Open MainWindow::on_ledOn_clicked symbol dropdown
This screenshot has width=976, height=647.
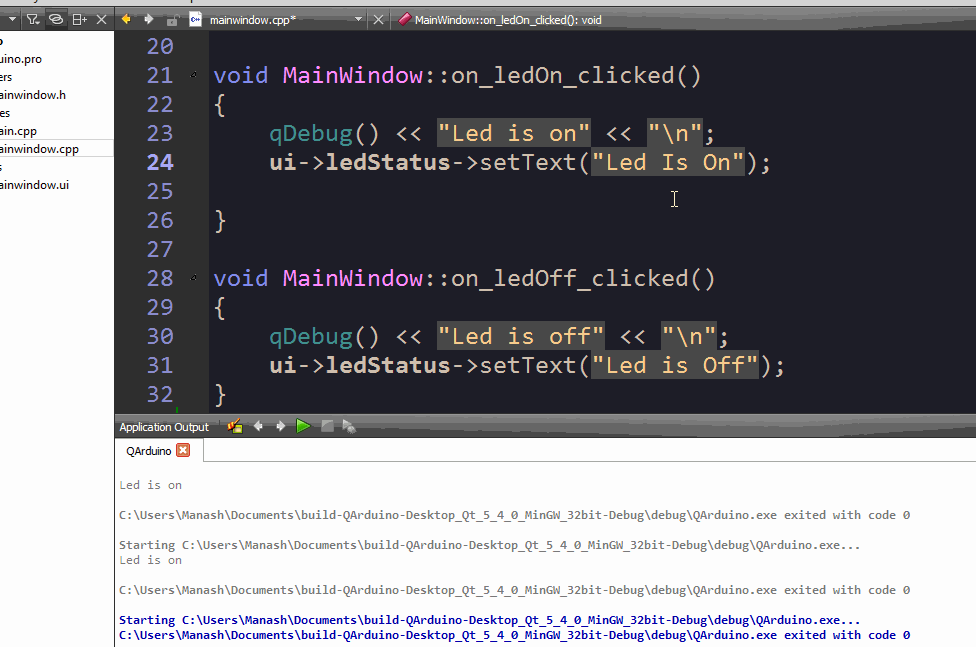pyautogui.click(x=508, y=19)
